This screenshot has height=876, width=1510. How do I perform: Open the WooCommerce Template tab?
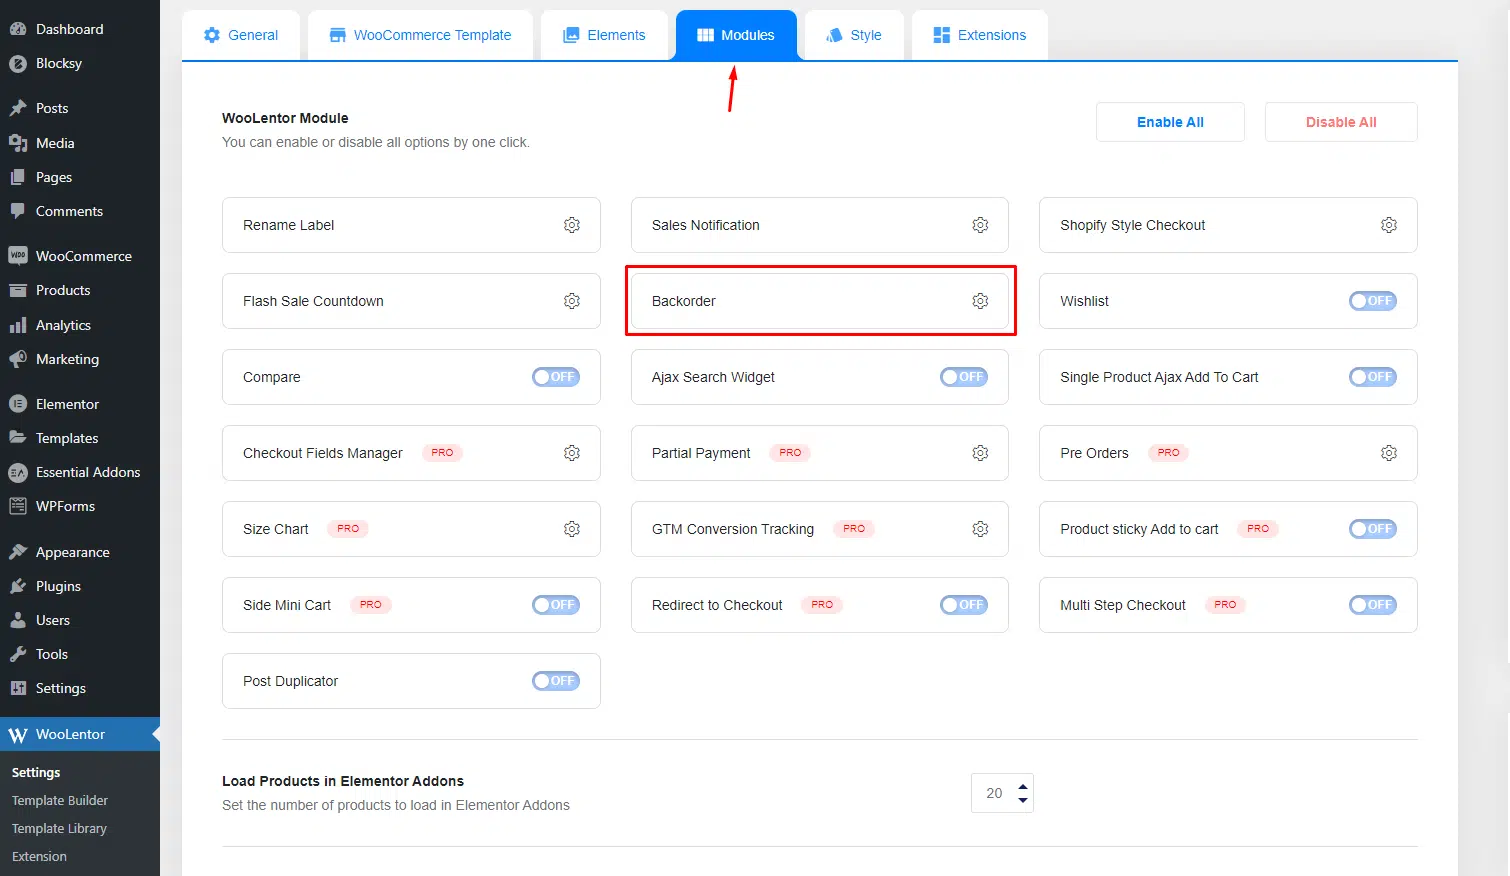click(420, 35)
